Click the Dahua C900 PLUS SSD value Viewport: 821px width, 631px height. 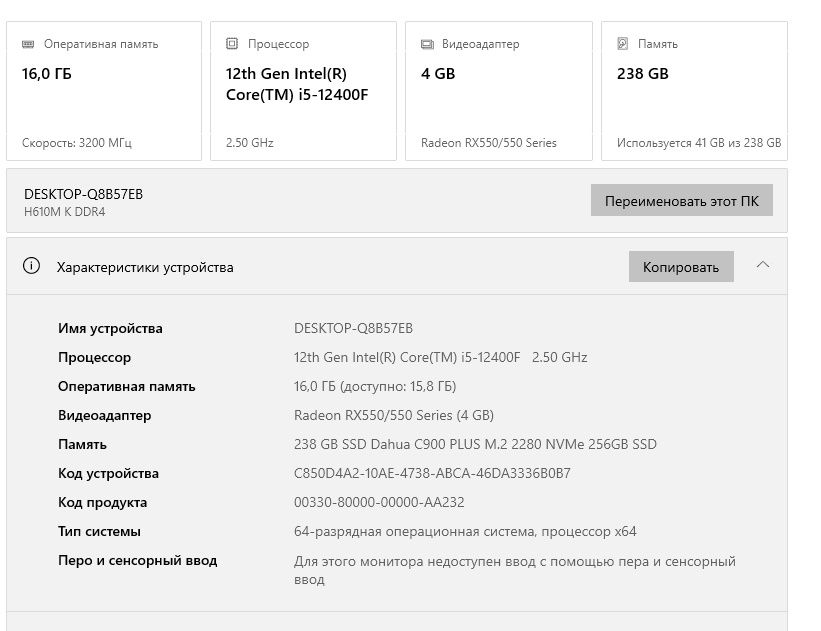[x=475, y=445]
